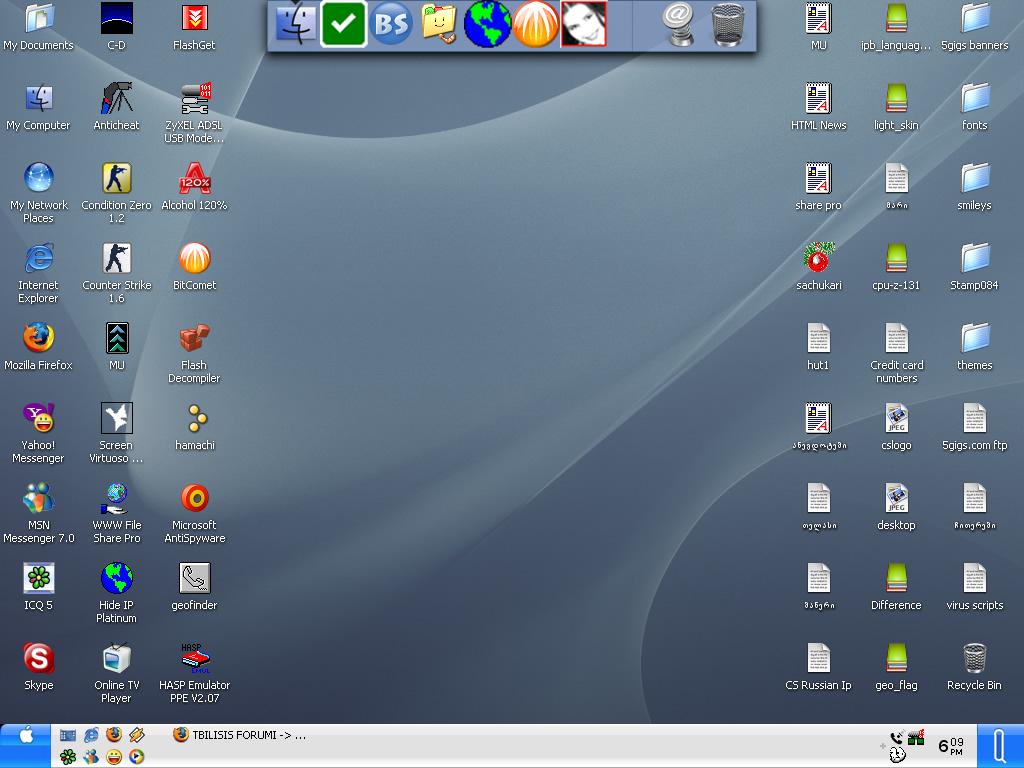Open the 5gigs banners folder
The height and width of the screenshot is (768, 1024).
974,26
